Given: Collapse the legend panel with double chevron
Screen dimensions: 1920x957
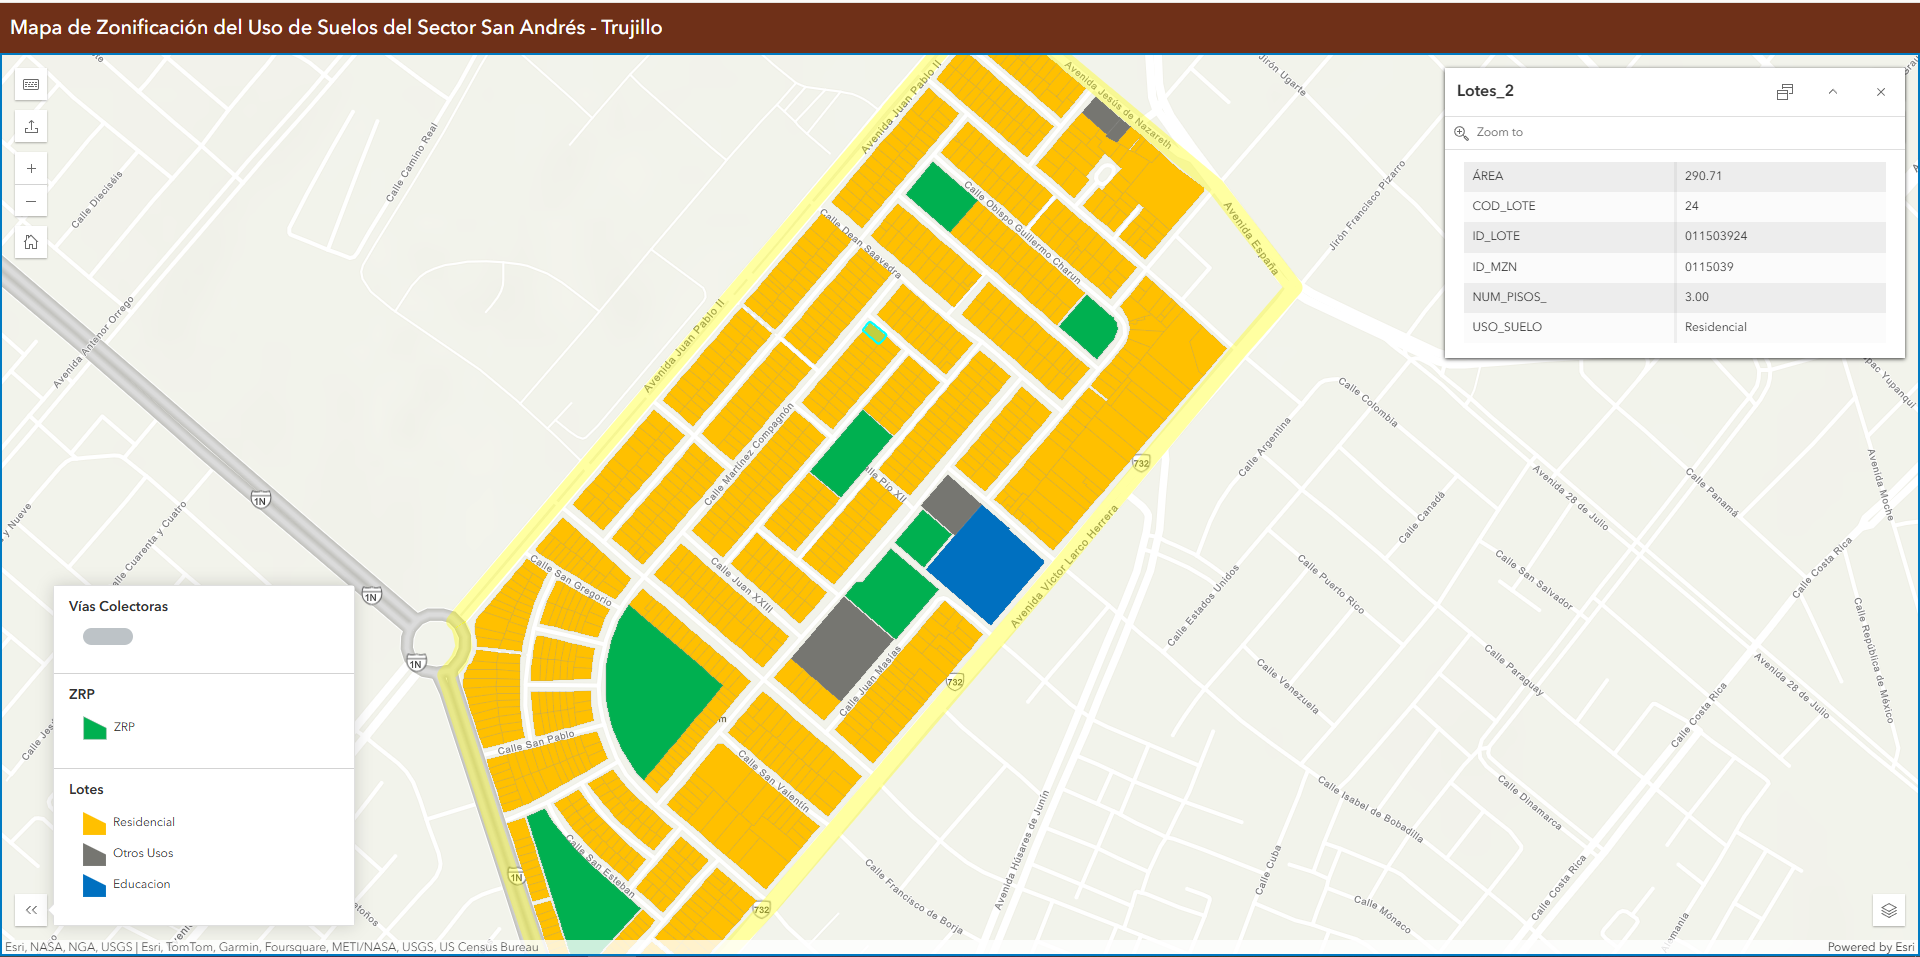Looking at the screenshot, I should point(31,910).
